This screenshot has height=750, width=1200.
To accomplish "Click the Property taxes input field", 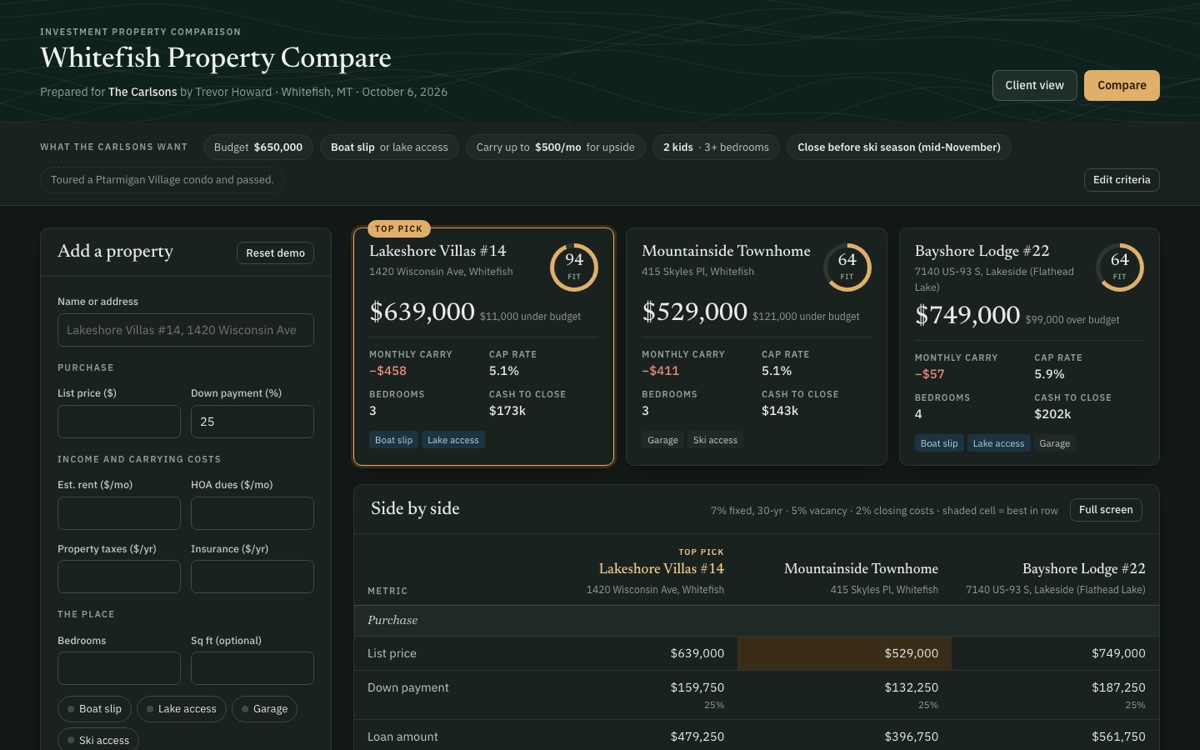I will pyautogui.click(x=119, y=577).
